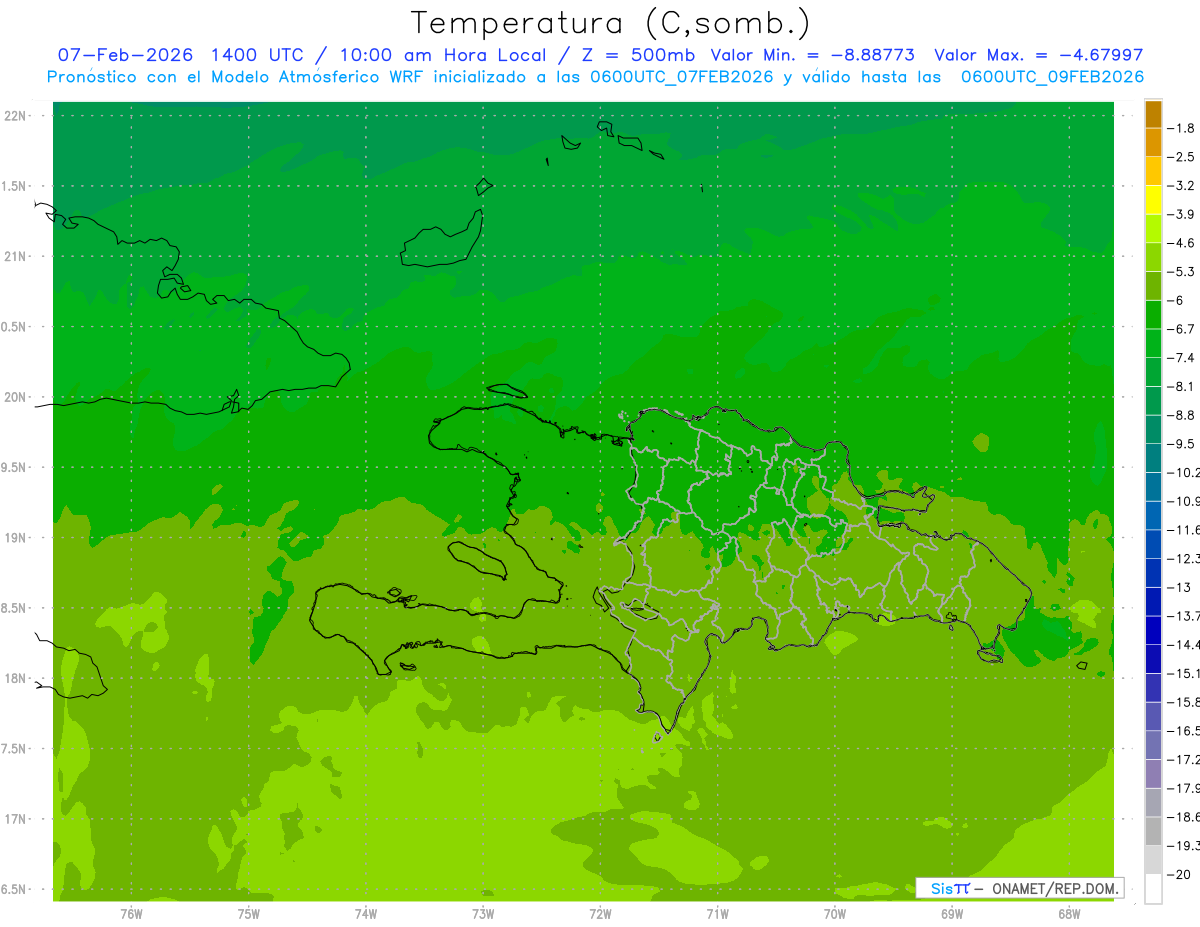
Task: Click 'Valor Max. = -4.67997' text
Action: point(1038,55)
